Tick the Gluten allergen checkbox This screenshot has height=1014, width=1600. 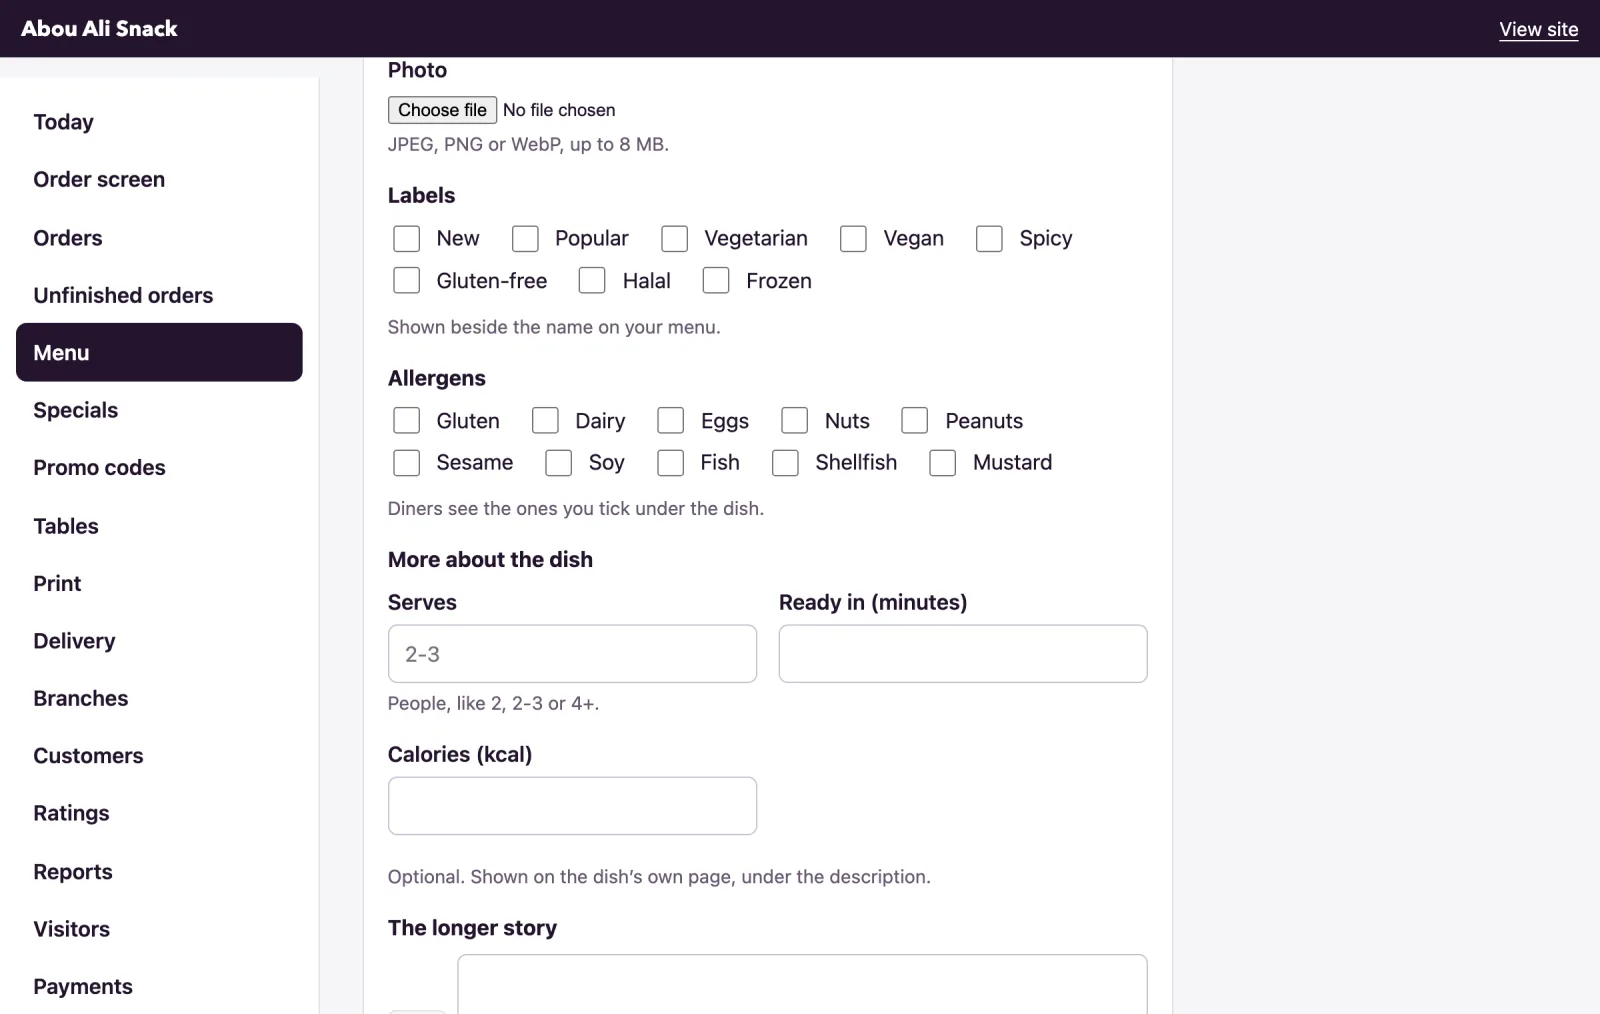(406, 421)
